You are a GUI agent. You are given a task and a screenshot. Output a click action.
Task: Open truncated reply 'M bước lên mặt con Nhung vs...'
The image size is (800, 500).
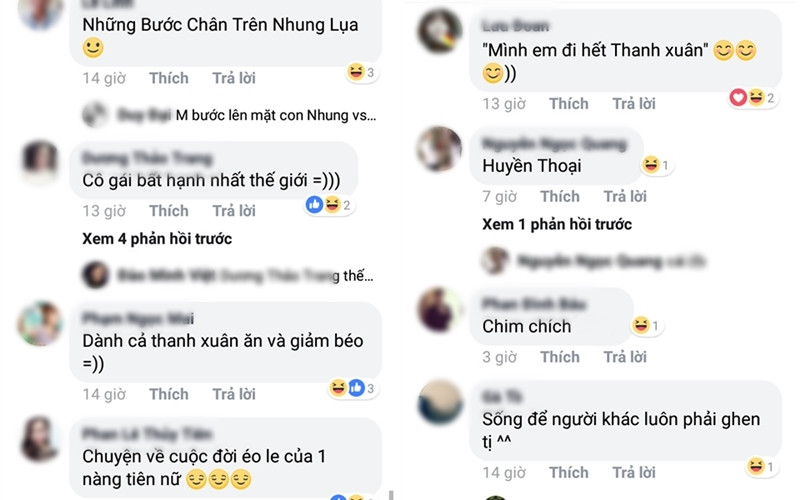tap(276, 115)
